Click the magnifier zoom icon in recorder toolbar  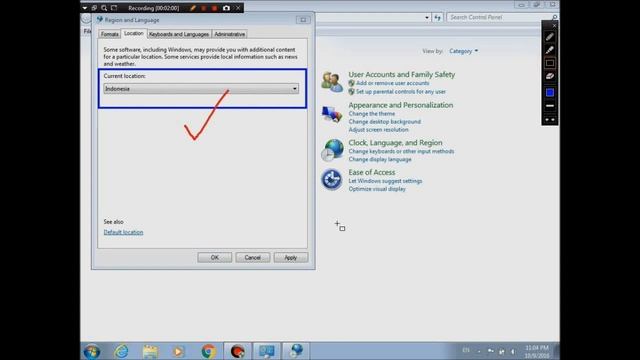click(x=104, y=8)
